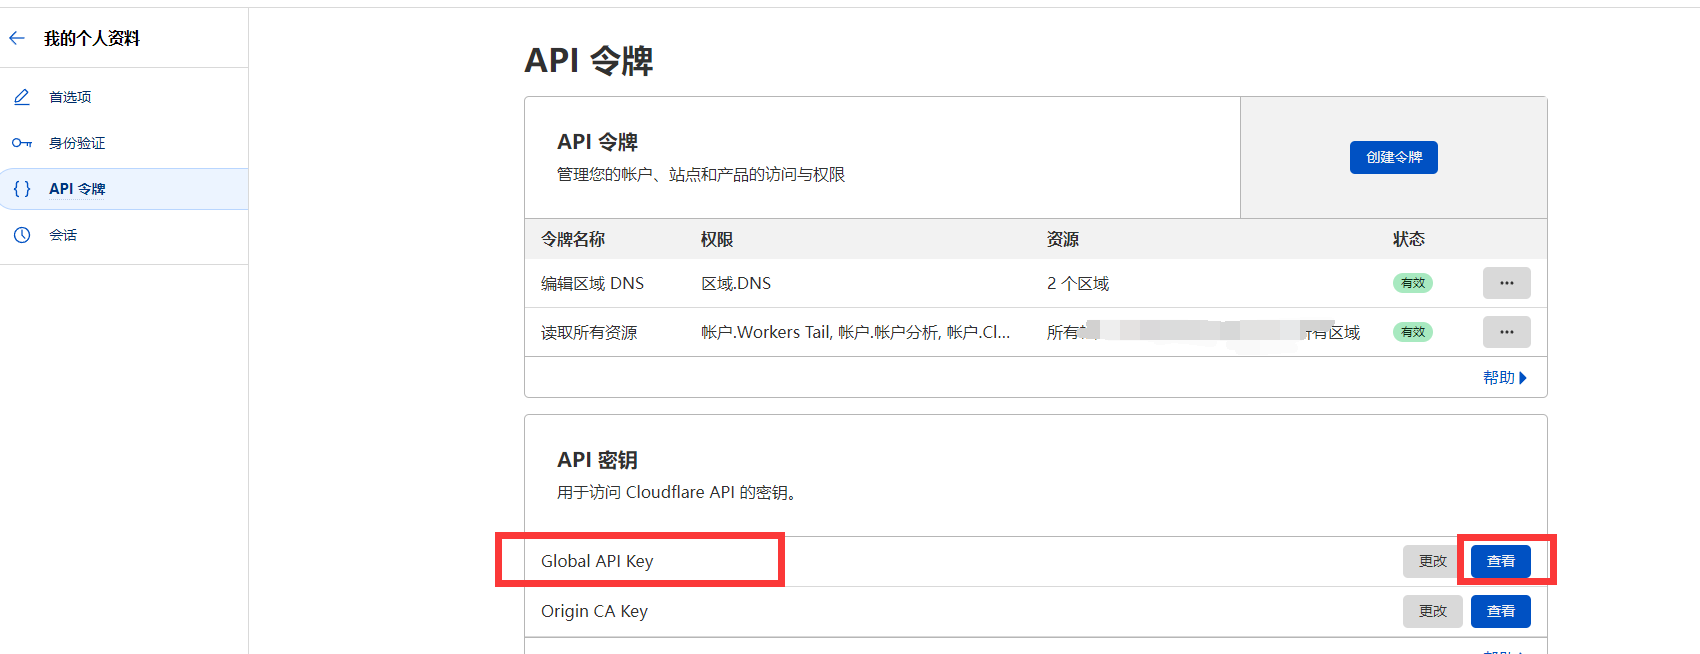This screenshot has width=1700, height=654.
Task: Select the 会话 sidebar menu item
Action: click(63, 235)
